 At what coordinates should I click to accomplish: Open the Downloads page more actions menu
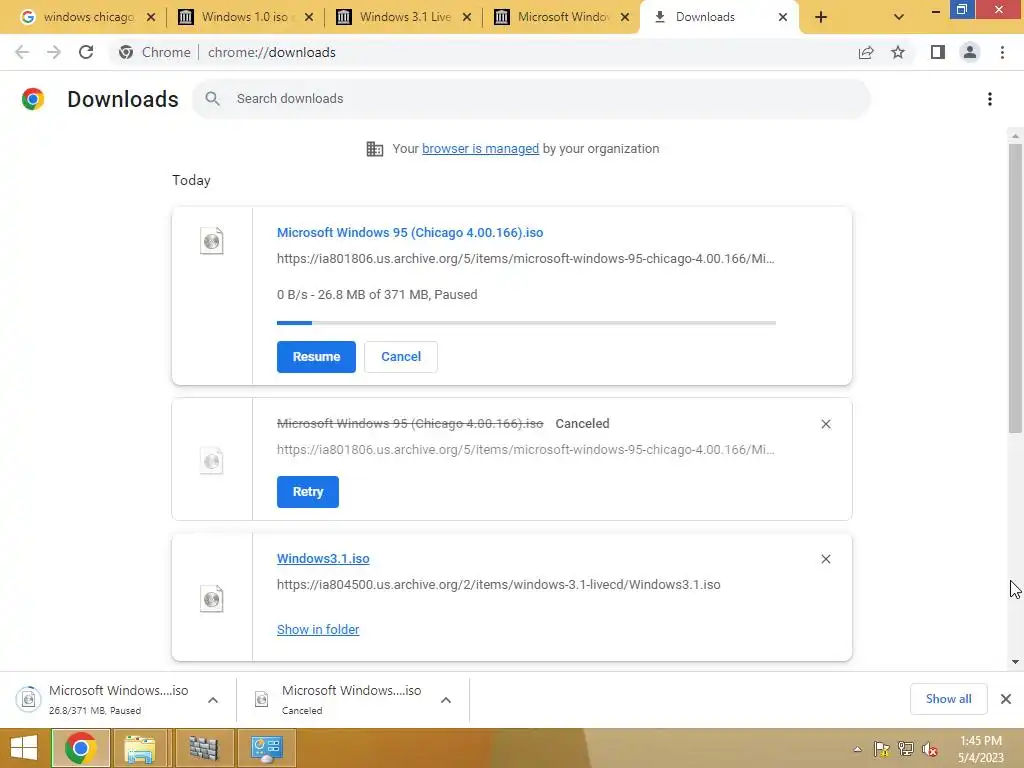tap(990, 99)
